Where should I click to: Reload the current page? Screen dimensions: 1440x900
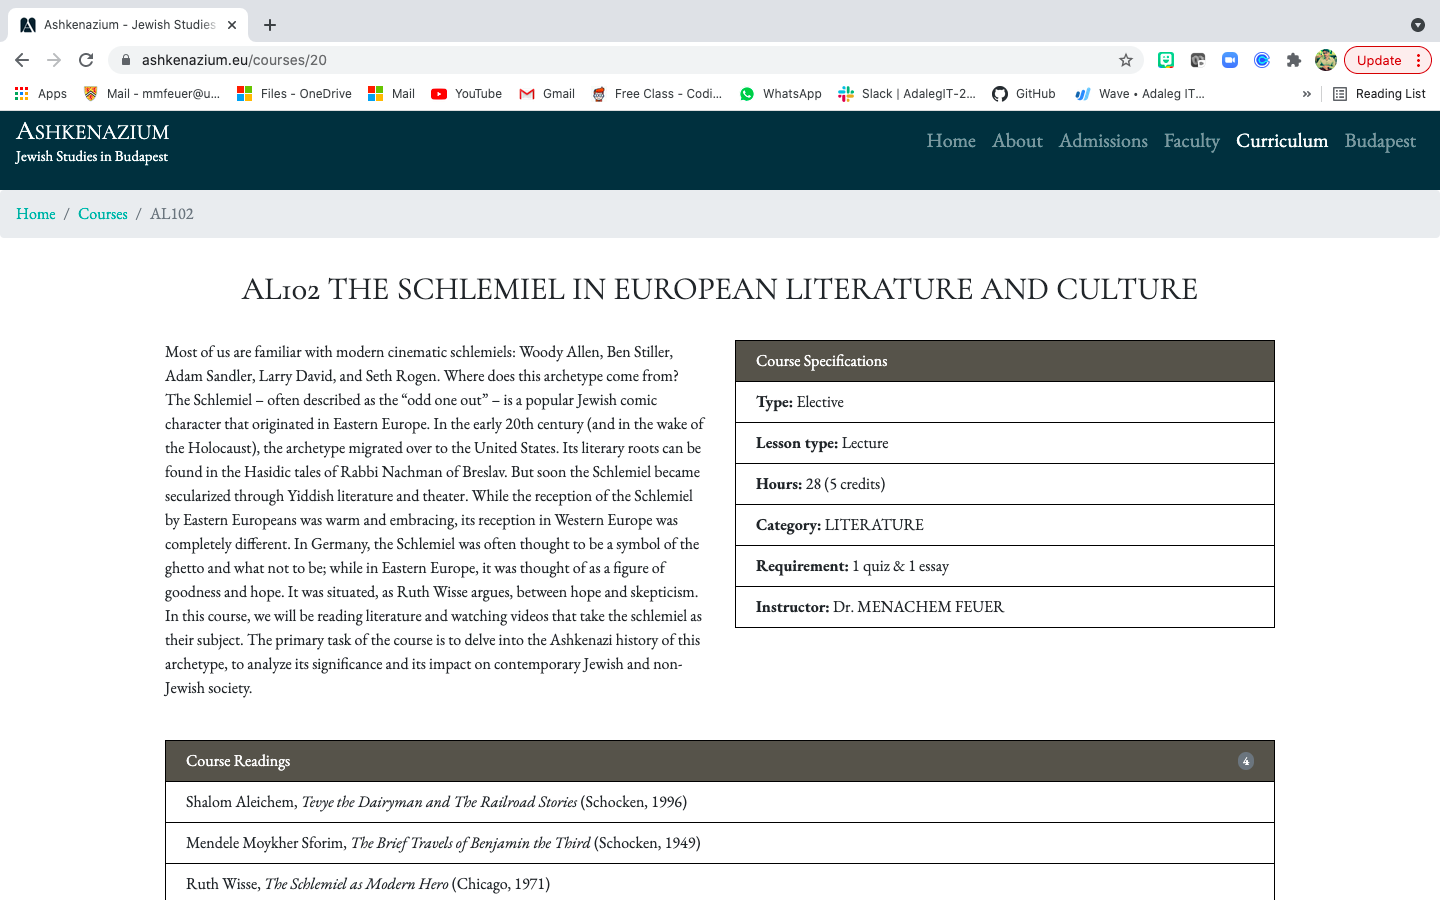pyautogui.click(x=86, y=60)
